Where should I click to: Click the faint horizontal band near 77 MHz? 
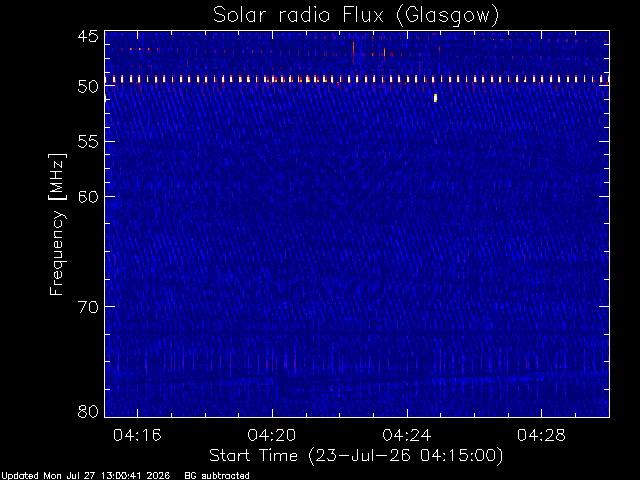(x=357, y=380)
